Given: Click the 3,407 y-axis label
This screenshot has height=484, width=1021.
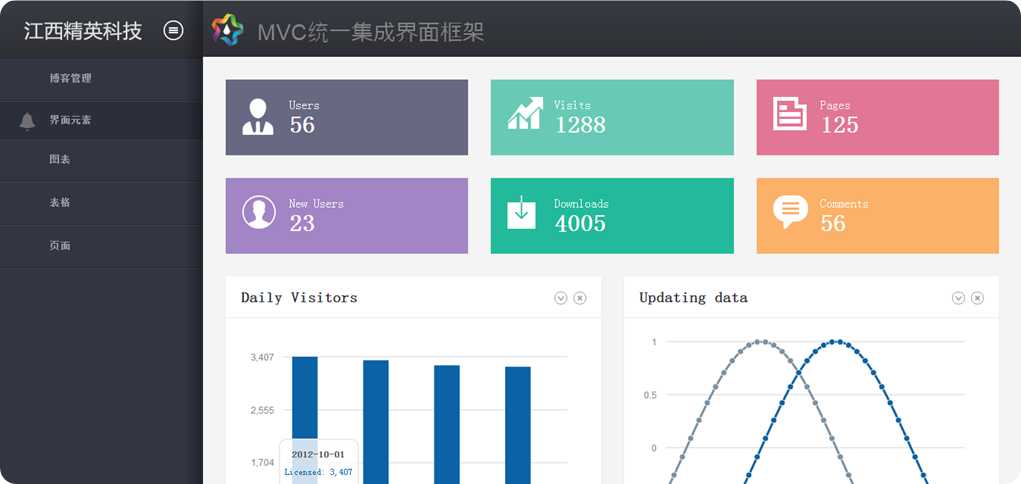Looking at the screenshot, I should pos(262,358).
